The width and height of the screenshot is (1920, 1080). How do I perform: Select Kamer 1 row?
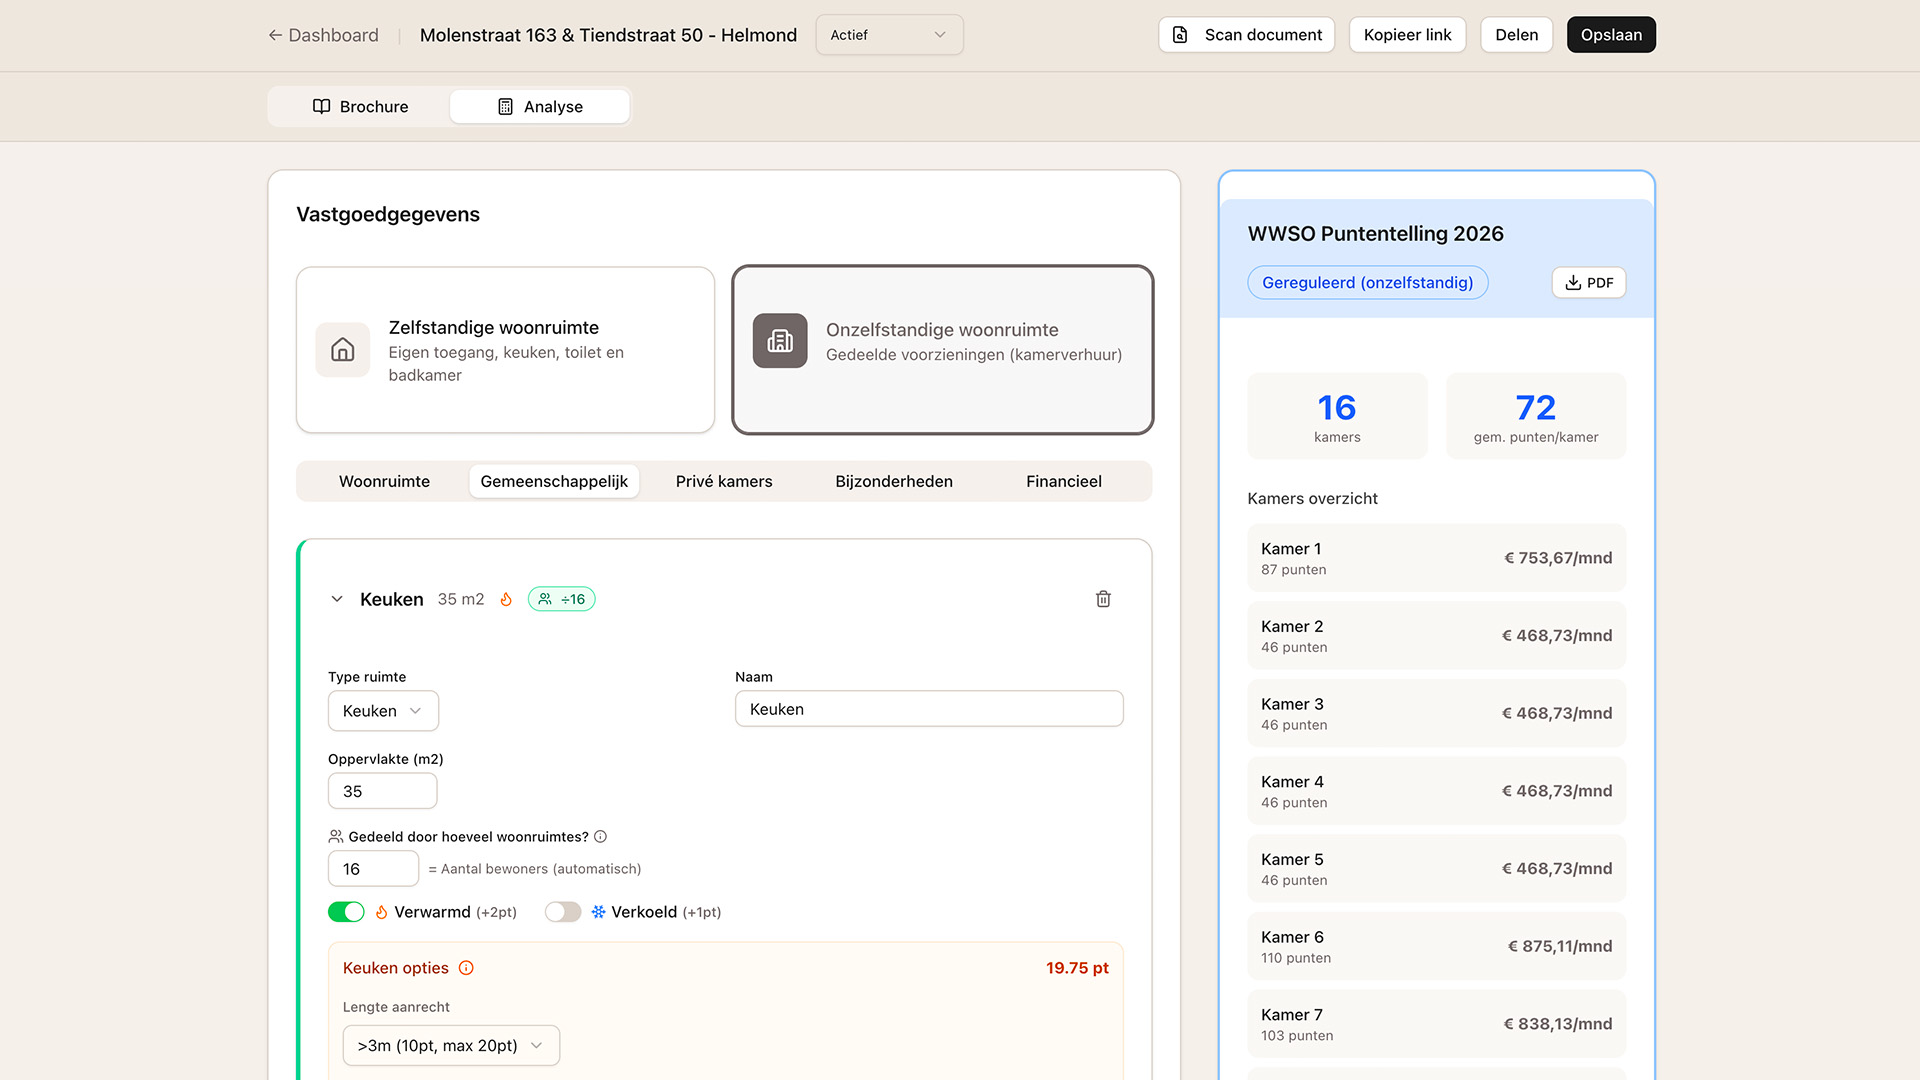1436,558
